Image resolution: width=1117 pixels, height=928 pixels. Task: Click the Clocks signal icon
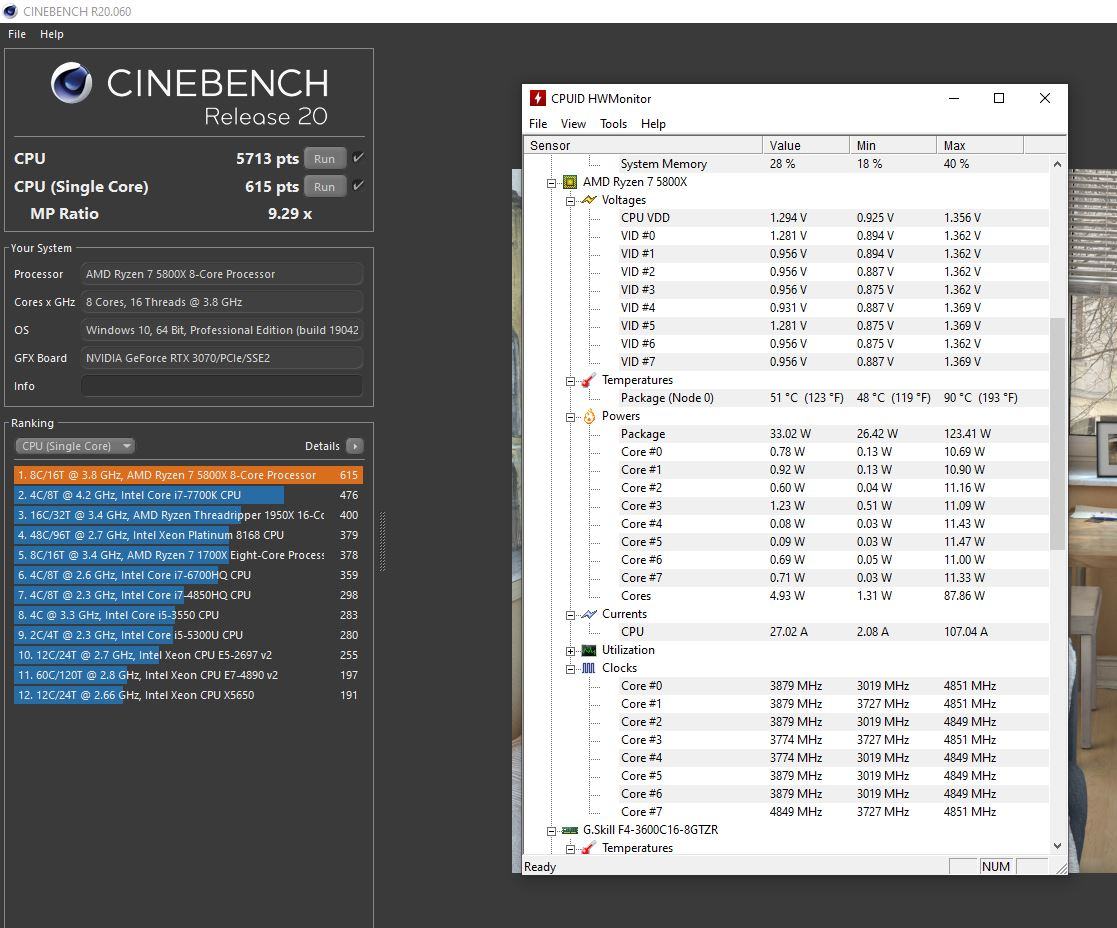[588, 668]
